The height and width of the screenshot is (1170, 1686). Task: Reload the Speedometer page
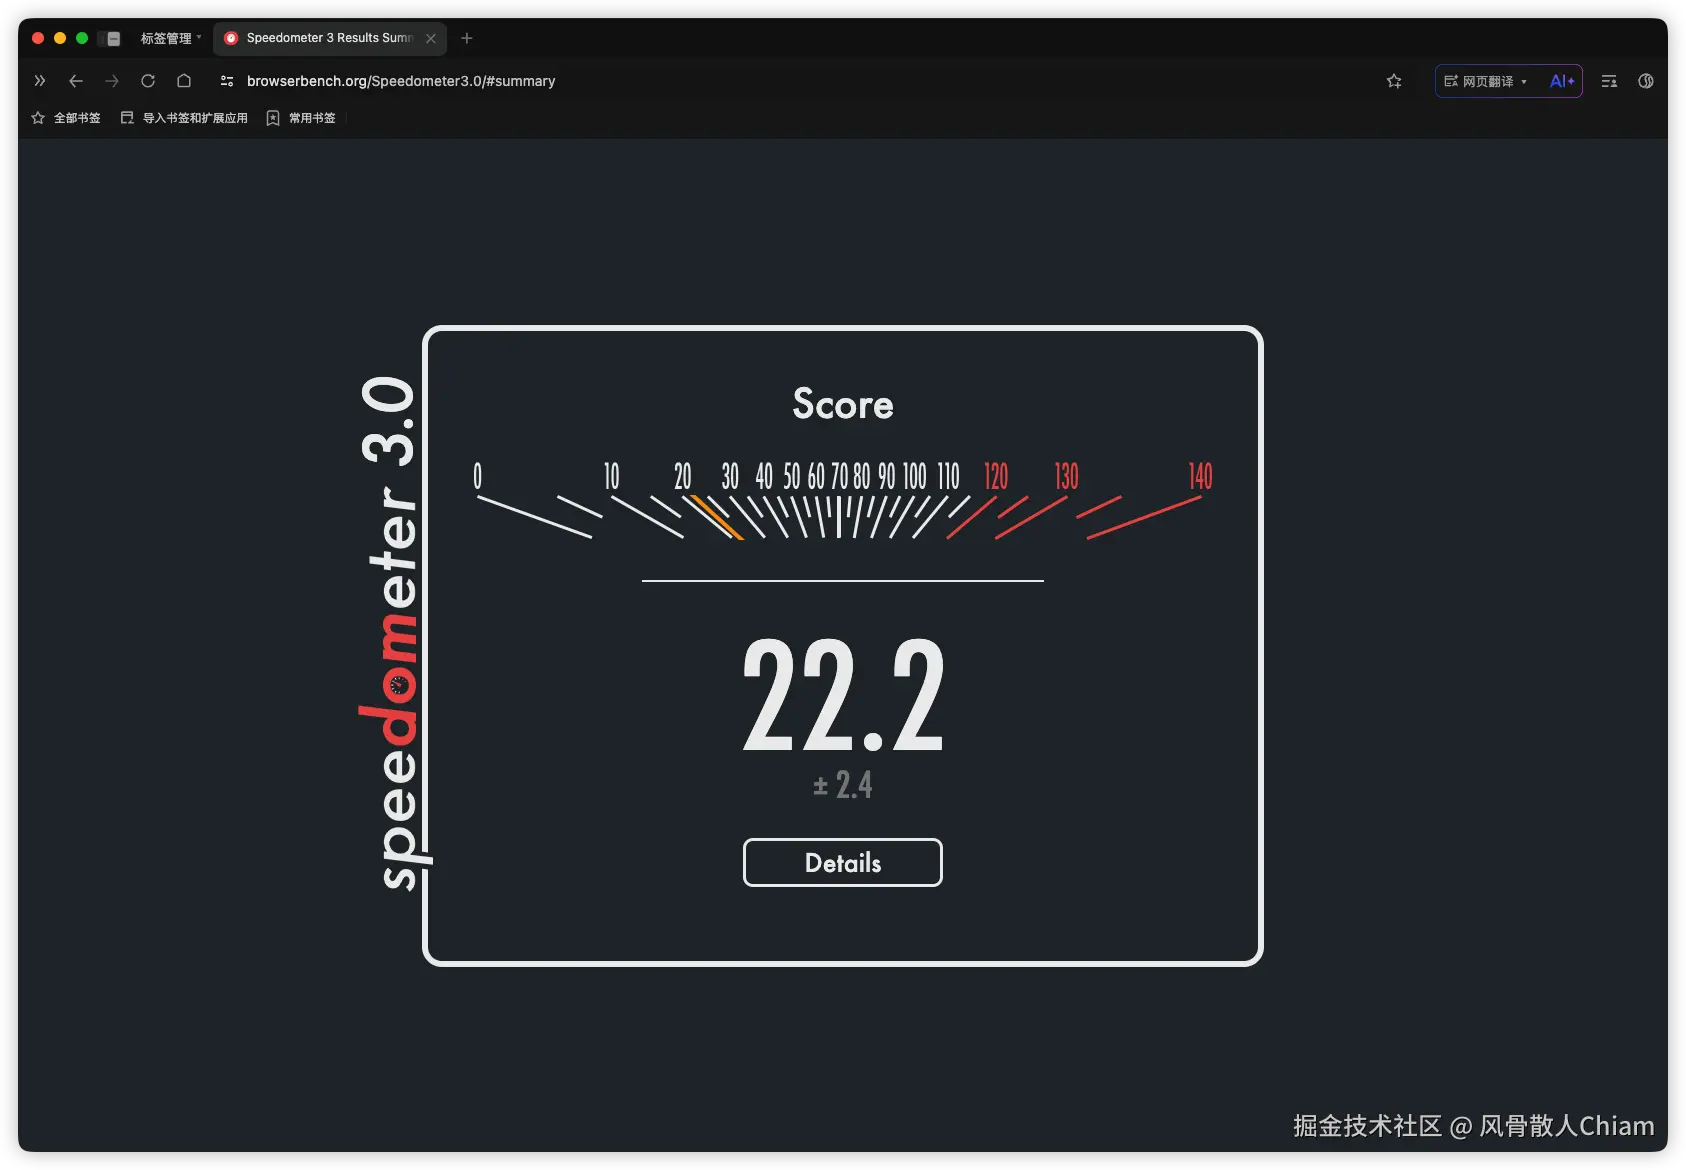(x=148, y=81)
